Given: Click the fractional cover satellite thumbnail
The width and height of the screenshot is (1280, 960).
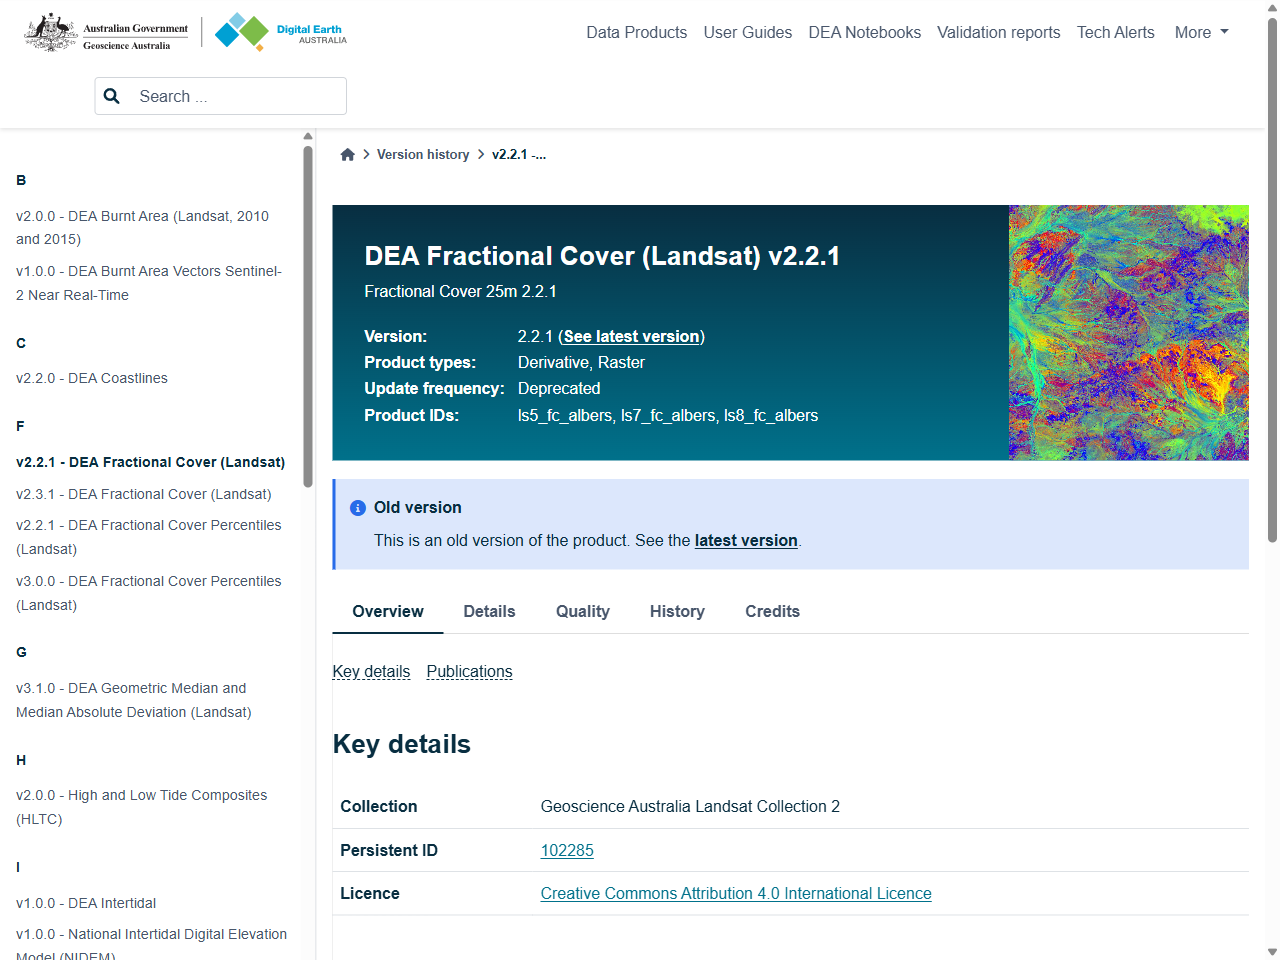Looking at the screenshot, I should (x=1128, y=332).
